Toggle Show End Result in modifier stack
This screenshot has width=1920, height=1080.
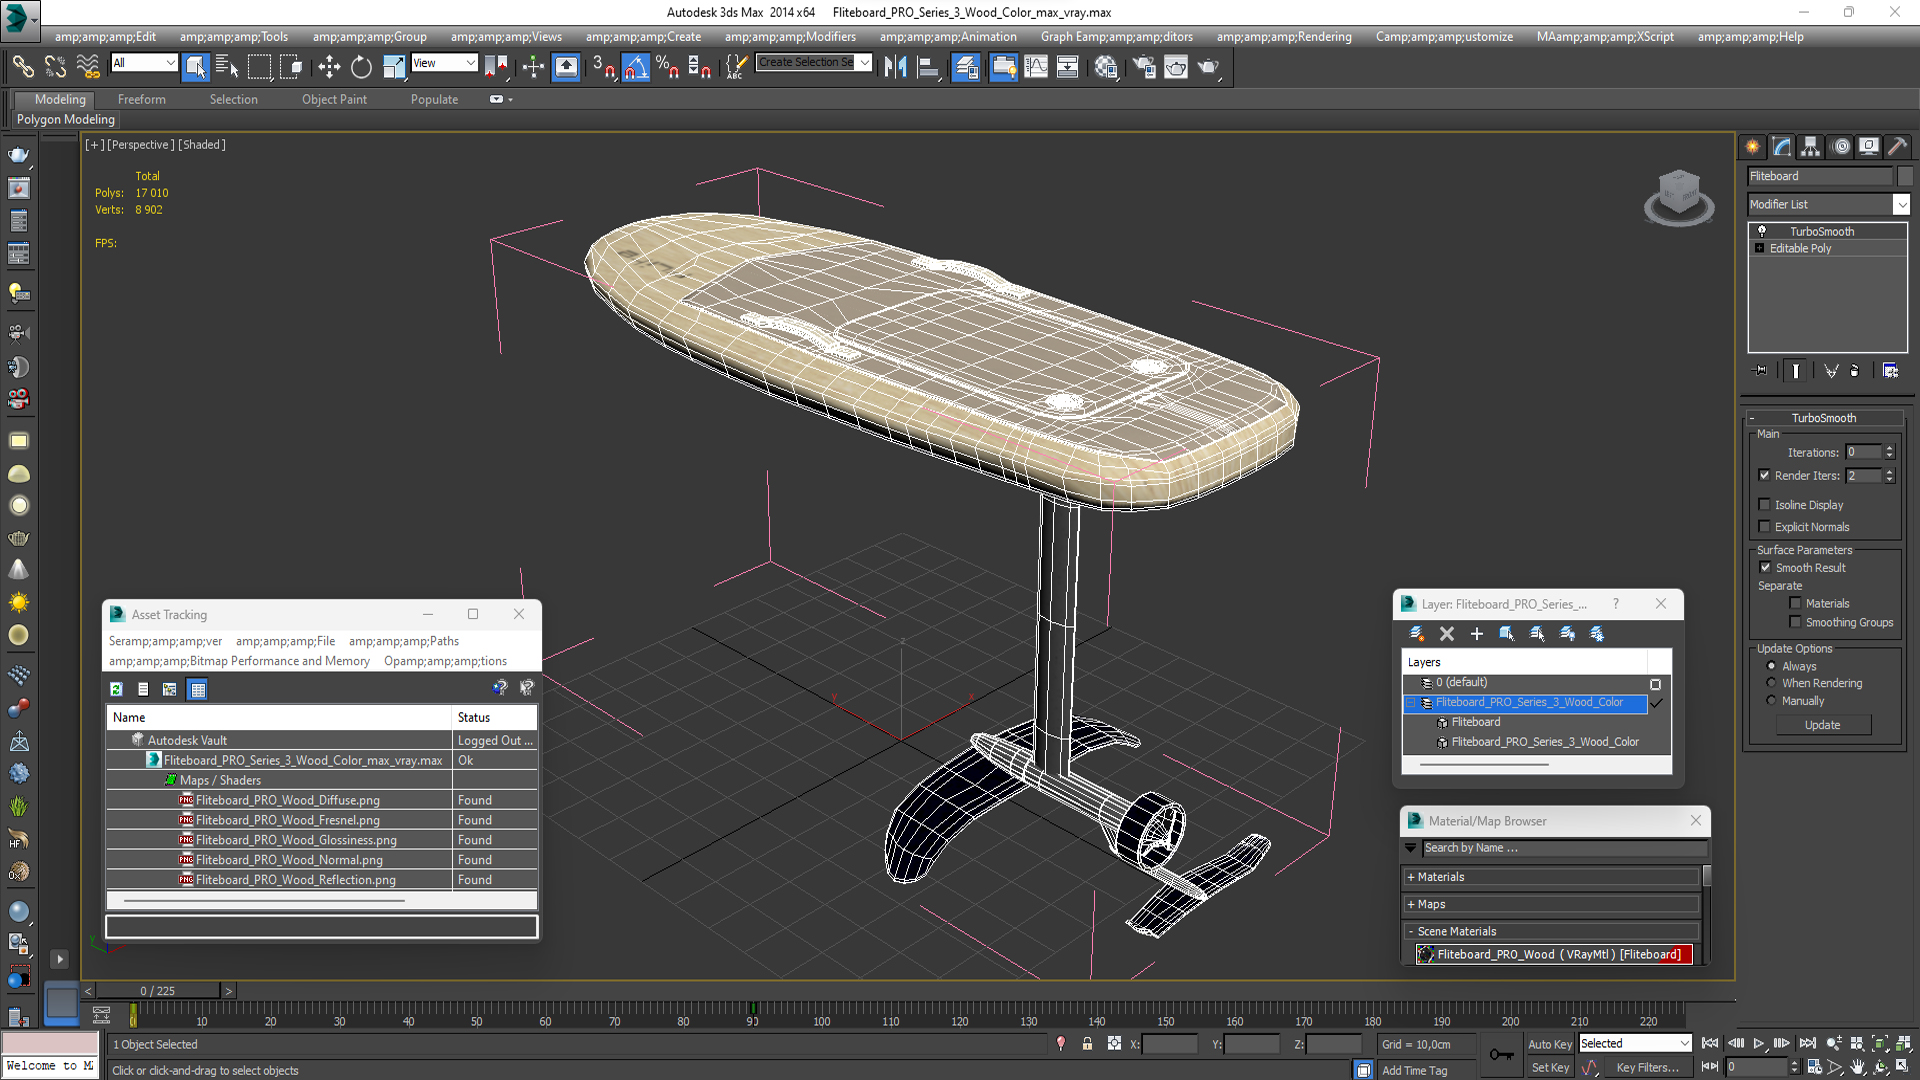point(1796,370)
